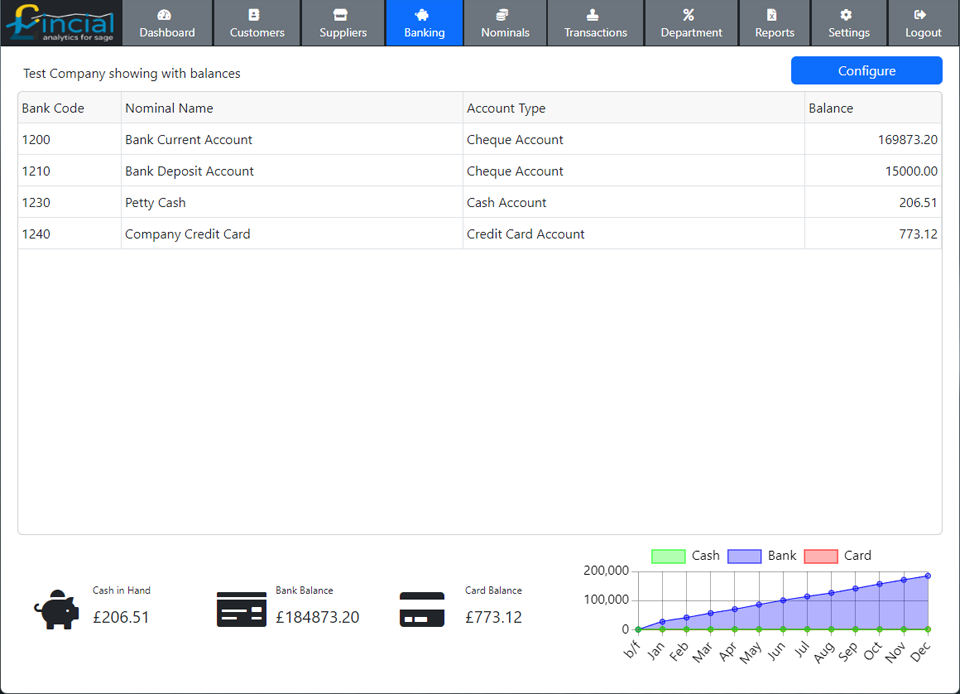Click the Bank Balance cheque icon
Image resolution: width=960 pixels, height=694 pixels.
click(242, 610)
